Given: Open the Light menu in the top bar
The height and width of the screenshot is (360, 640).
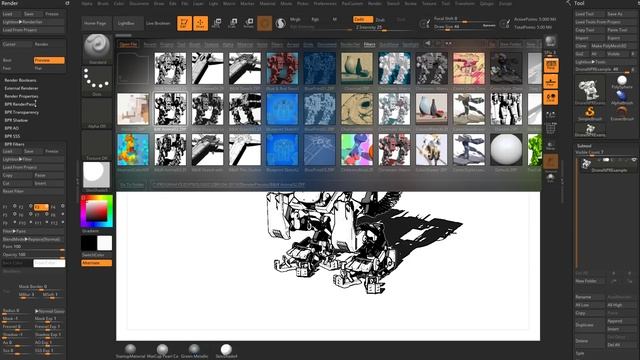Looking at the screenshot, I should click(213, 3).
